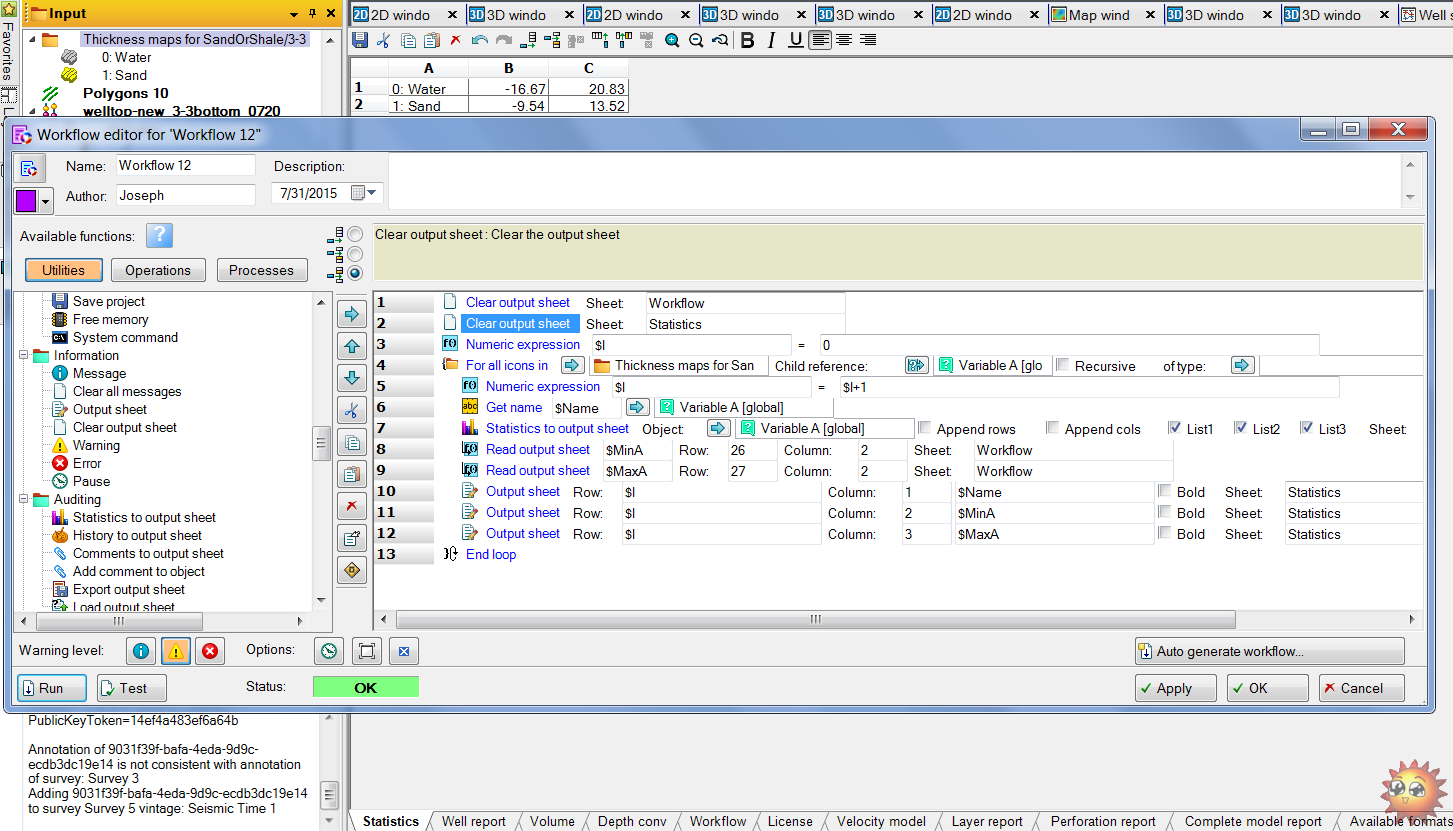Screen dimensions: 1453x831
Task: Uncheck the List1 checkbox
Action: [1175, 428]
